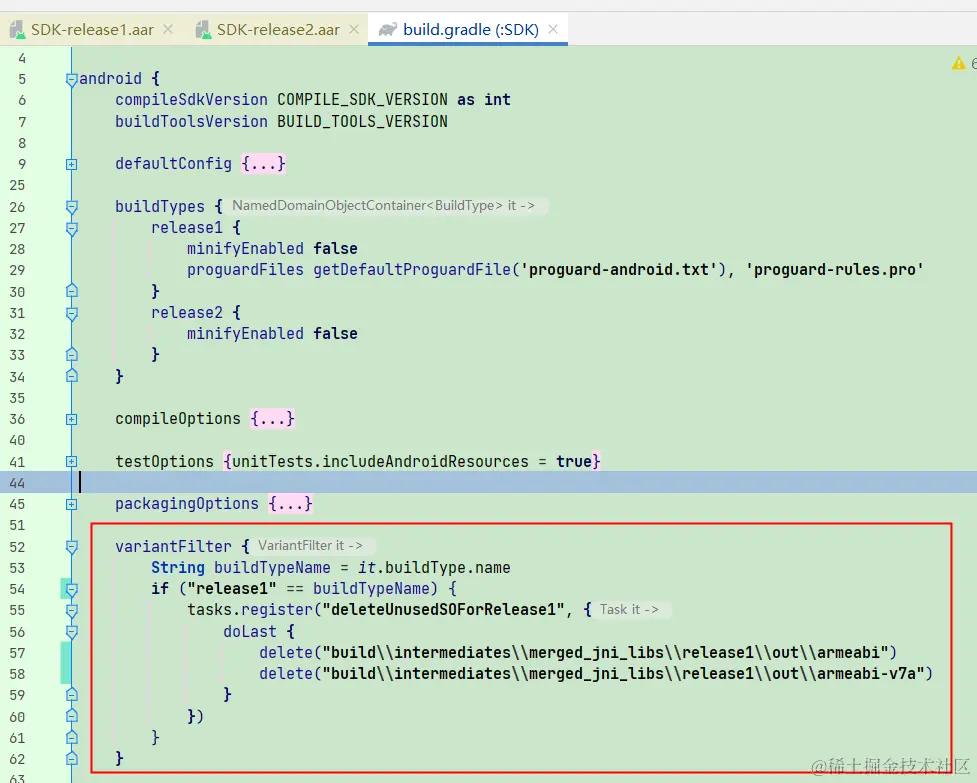This screenshot has height=783, width=977.
Task: Click the Task it -> inlay hint
Action: coord(632,609)
